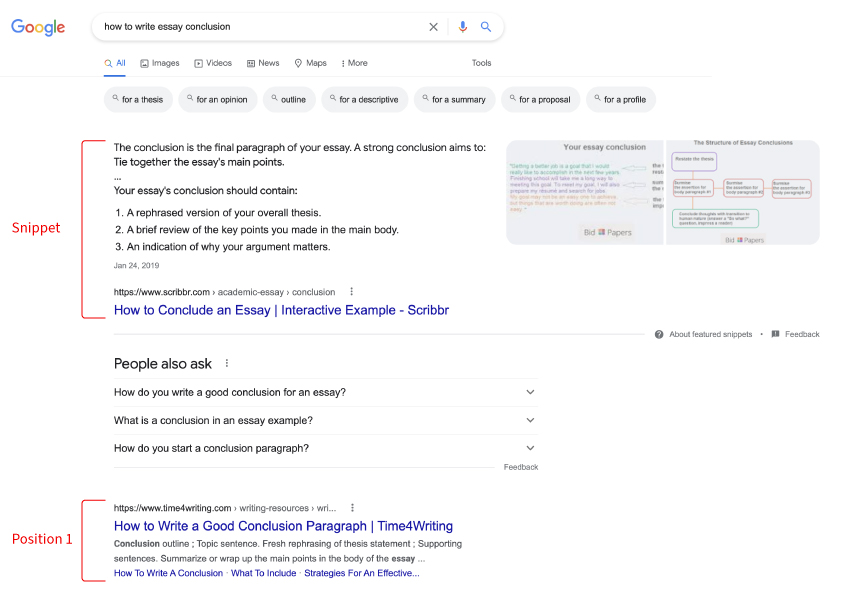Open options menu beside time4writing.com URL
The width and height of the screenshot is (850, 600).
click(x=352, y=508)
